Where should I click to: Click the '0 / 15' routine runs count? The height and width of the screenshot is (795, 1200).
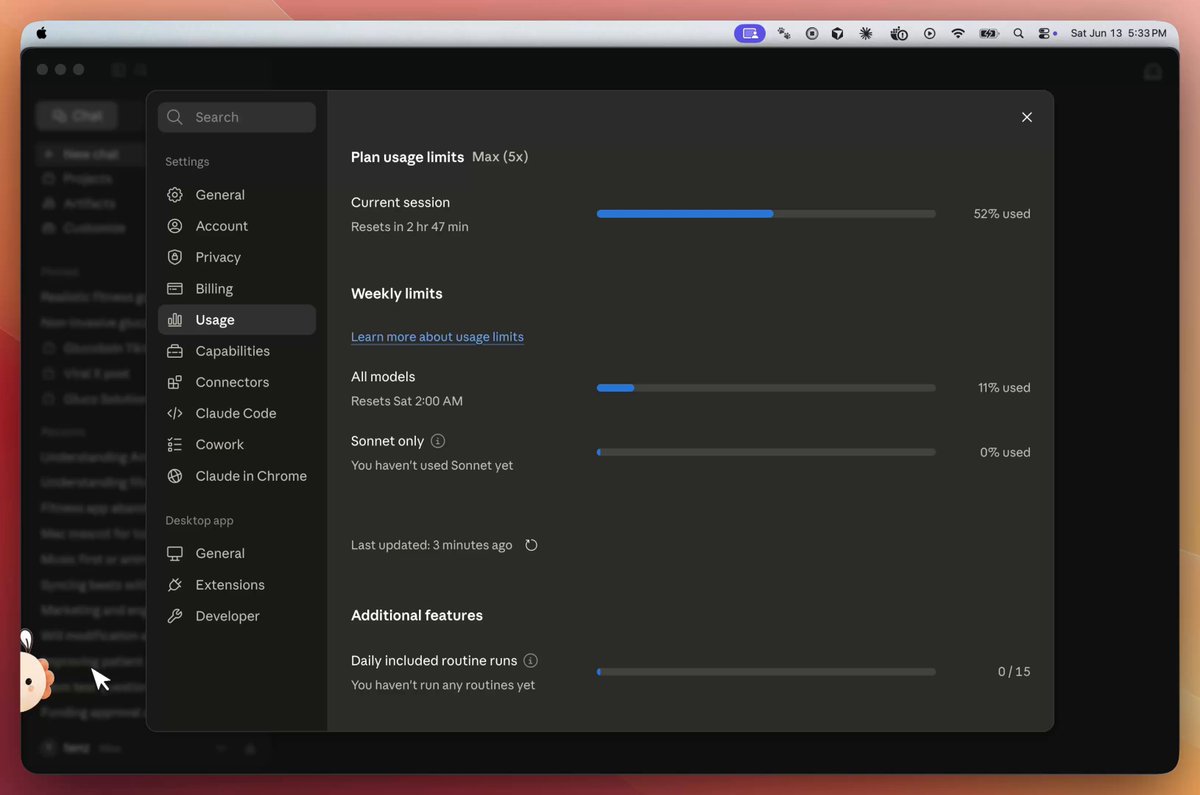tap(1014, 672)
